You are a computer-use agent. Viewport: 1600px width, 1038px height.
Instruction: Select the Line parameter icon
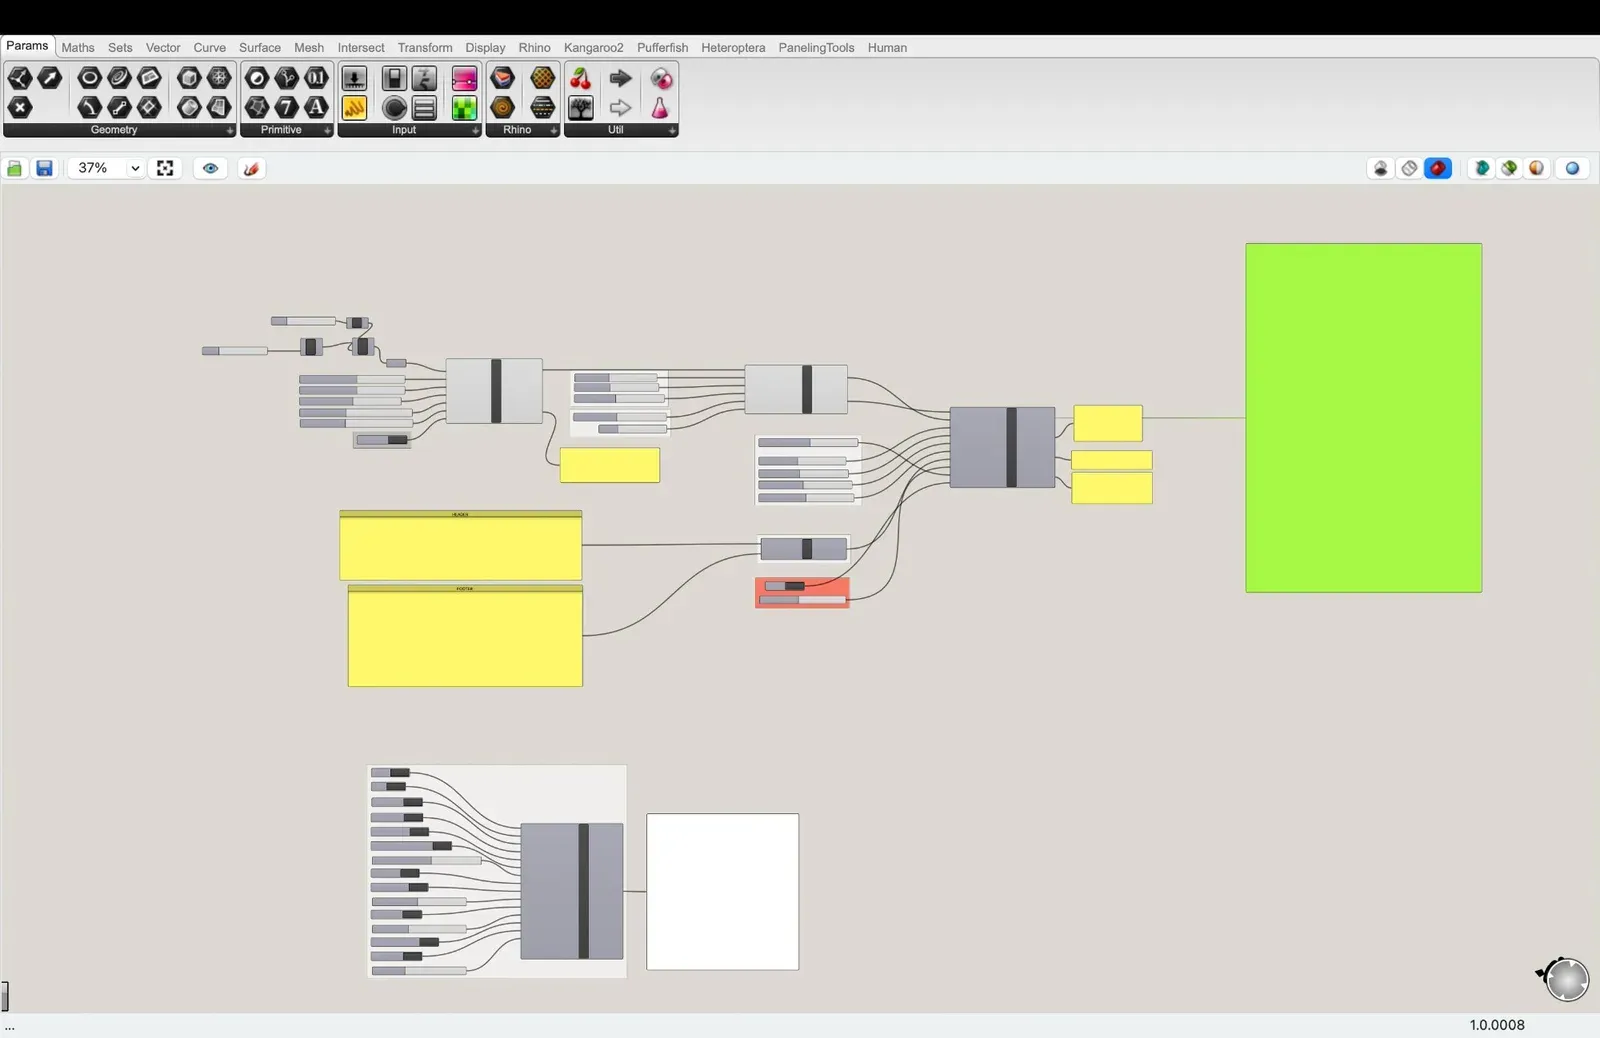point(120,107)
